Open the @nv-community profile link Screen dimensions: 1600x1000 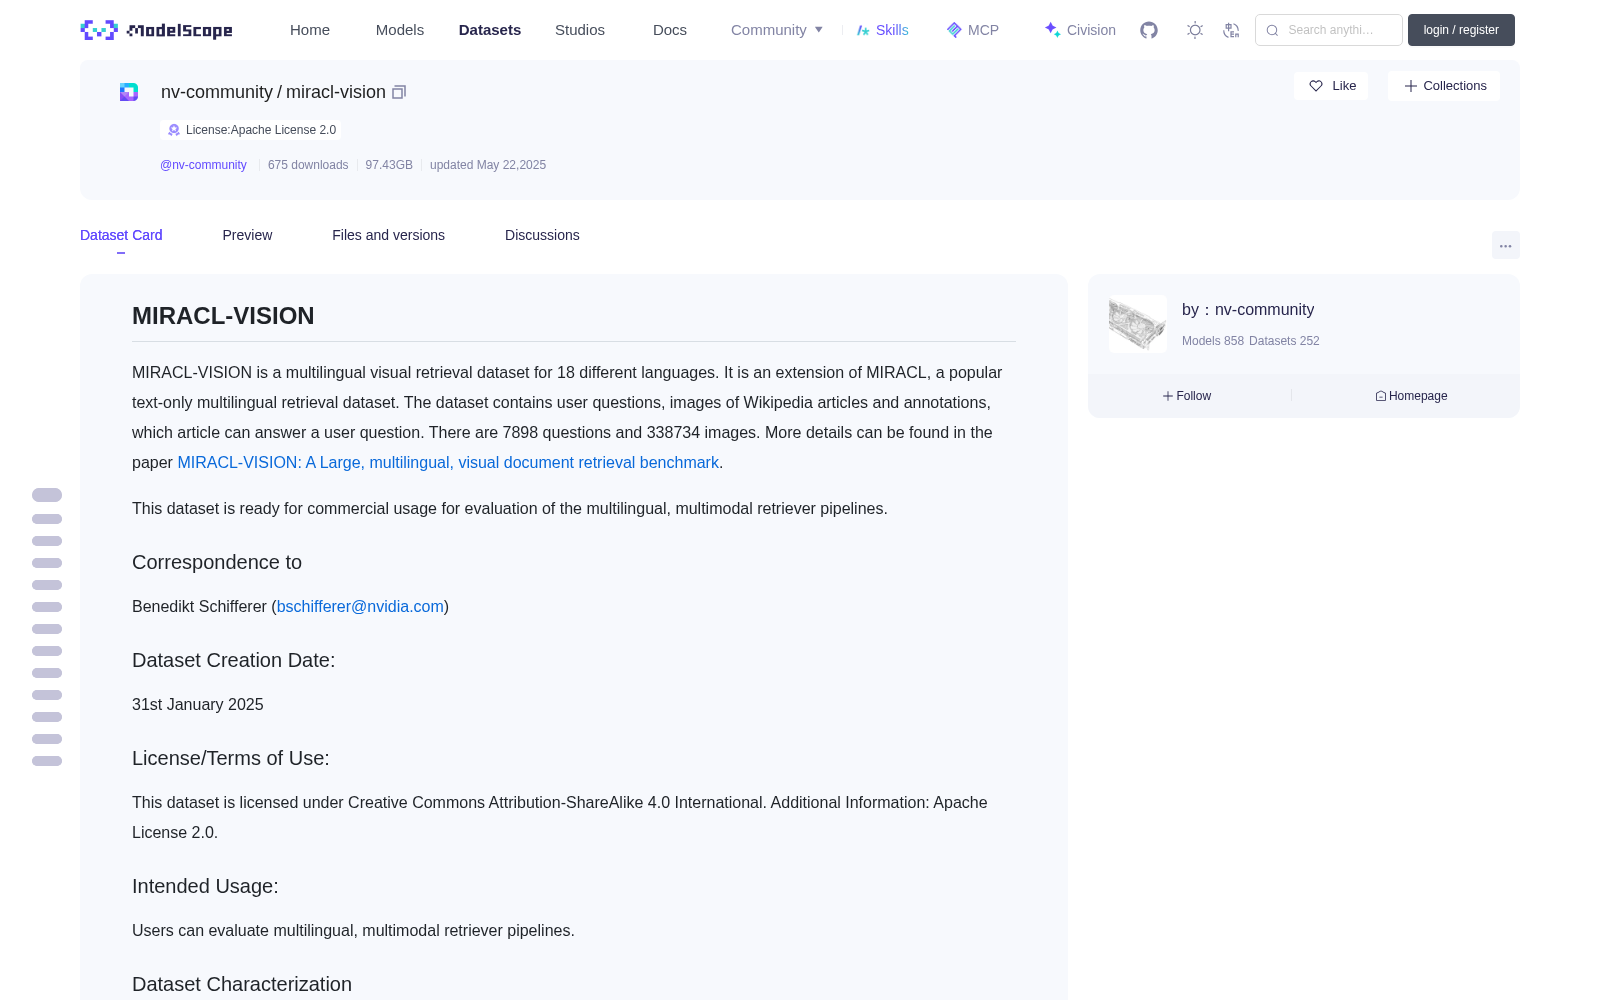(x=203, y=165)
